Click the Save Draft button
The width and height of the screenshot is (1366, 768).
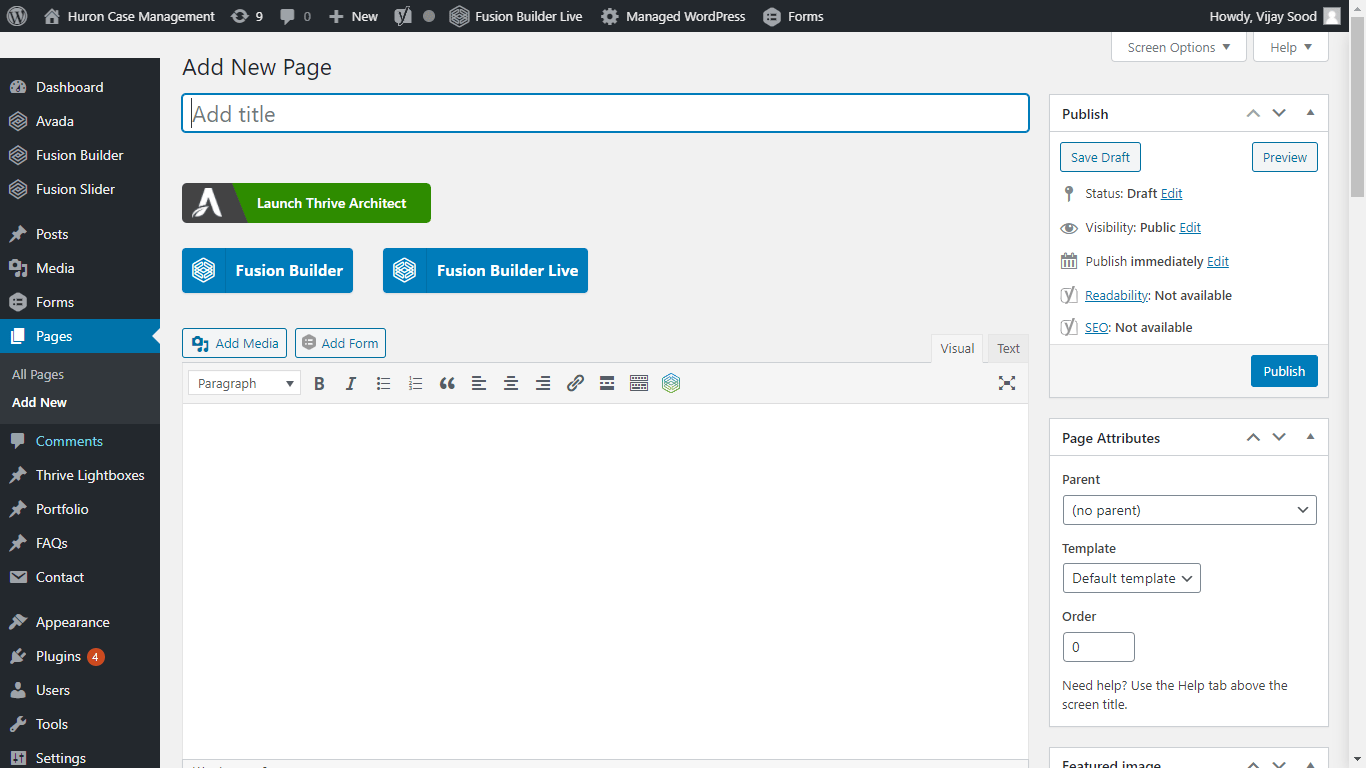pos(1100,157)
